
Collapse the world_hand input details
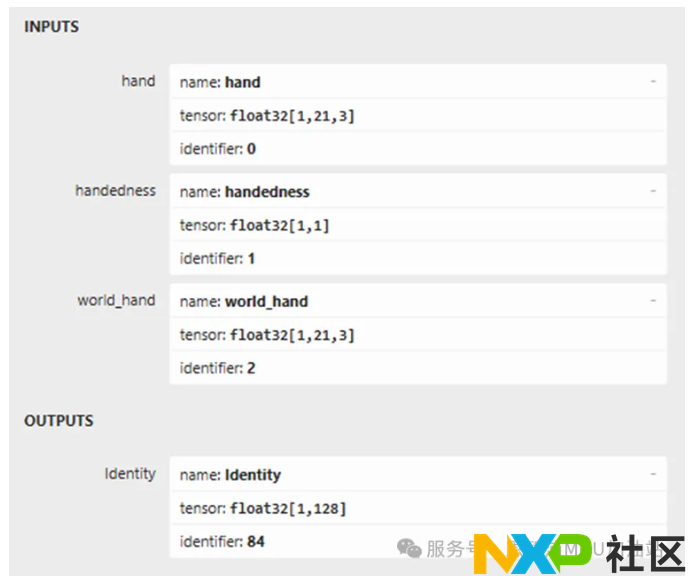pos(653,301)
